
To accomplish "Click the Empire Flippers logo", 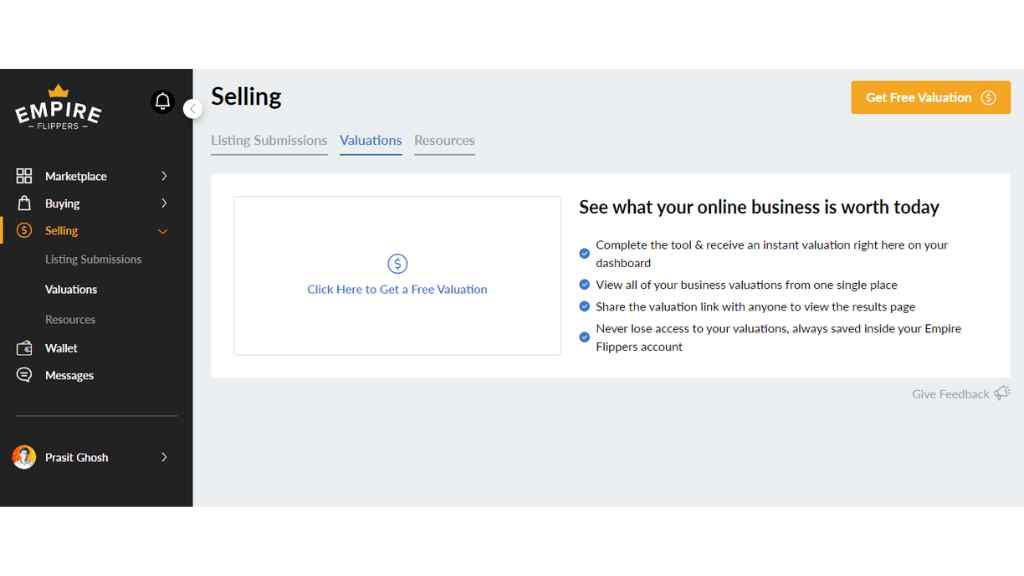I will [58, 107].
